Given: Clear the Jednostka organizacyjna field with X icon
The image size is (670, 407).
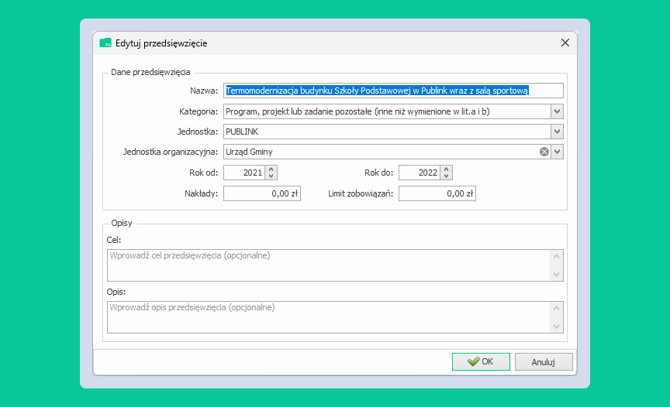Looking at the screenshot, I should [x=544, y=152].
